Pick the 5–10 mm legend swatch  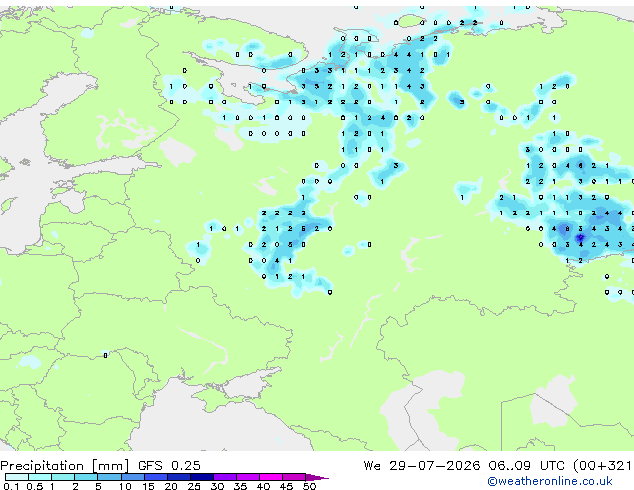(x=110, y=477)
